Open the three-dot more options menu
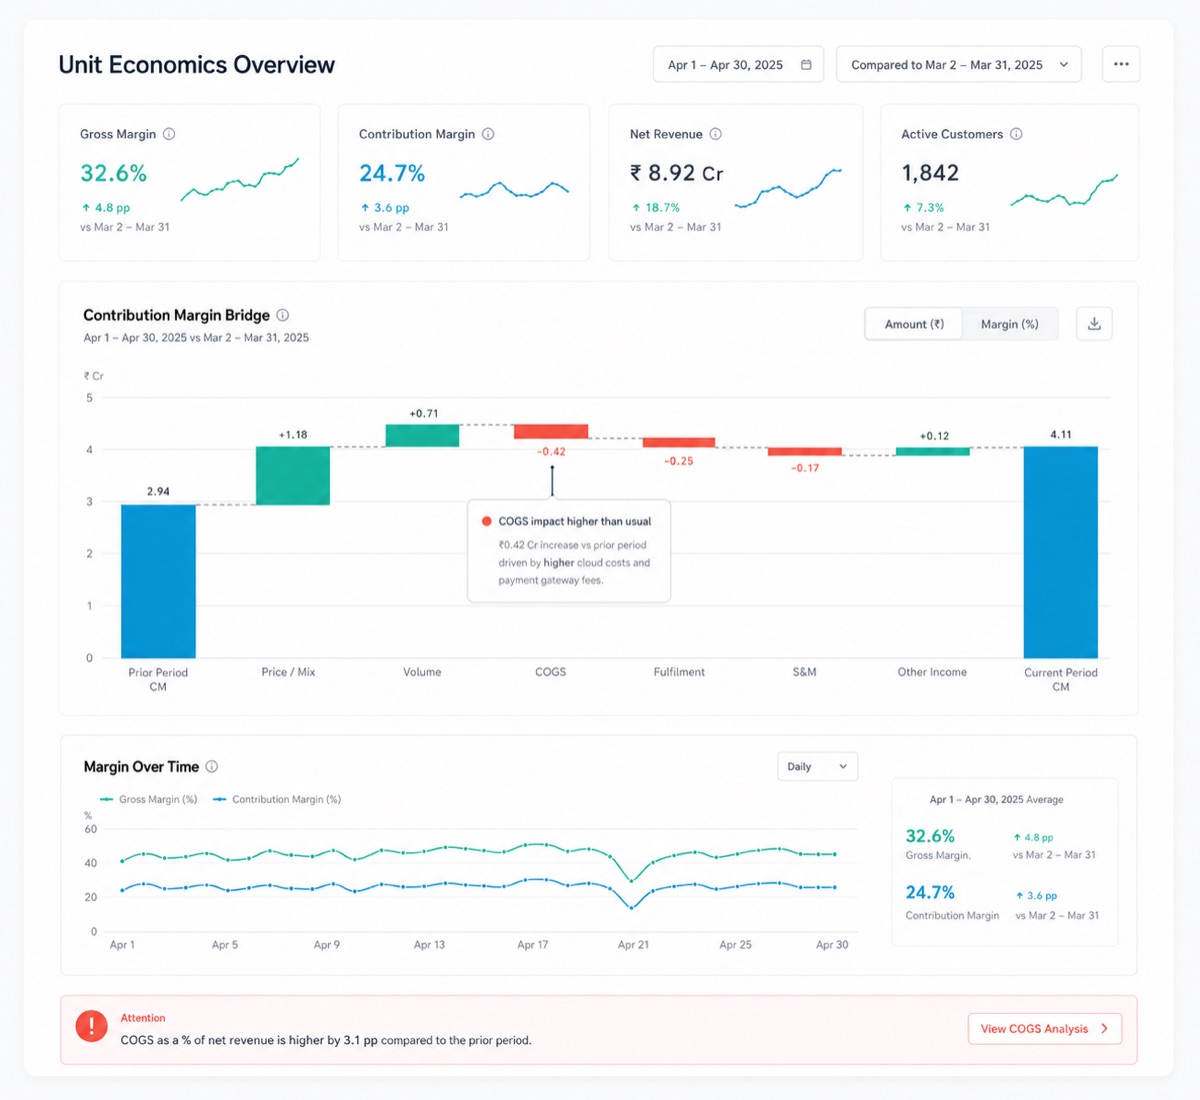1200x1100 pixels. point(1121,65)
